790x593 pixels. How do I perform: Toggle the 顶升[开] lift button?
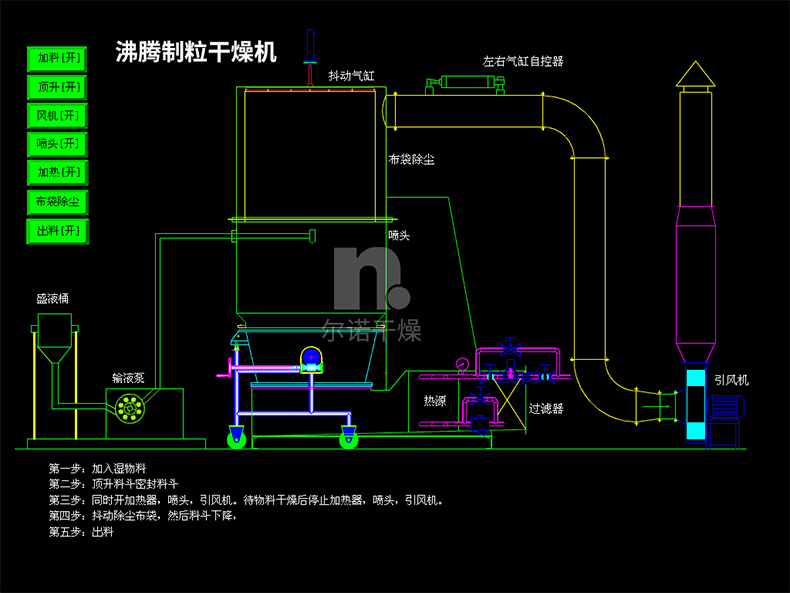57,87
